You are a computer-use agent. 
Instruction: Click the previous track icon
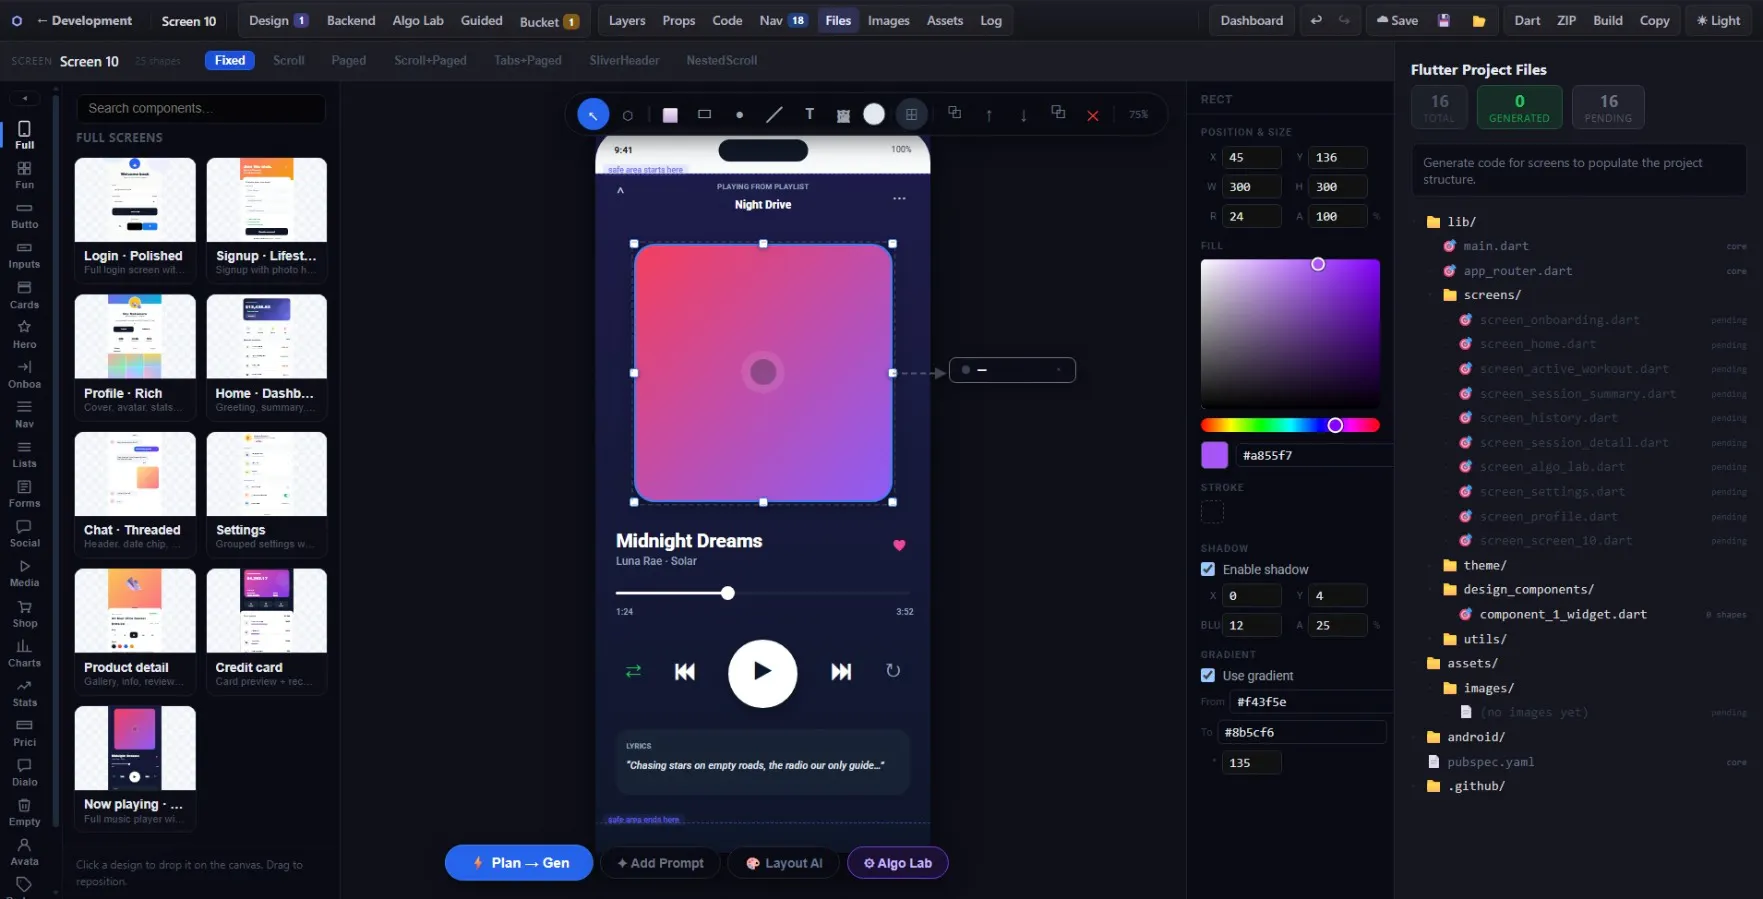tap(685, 671)
